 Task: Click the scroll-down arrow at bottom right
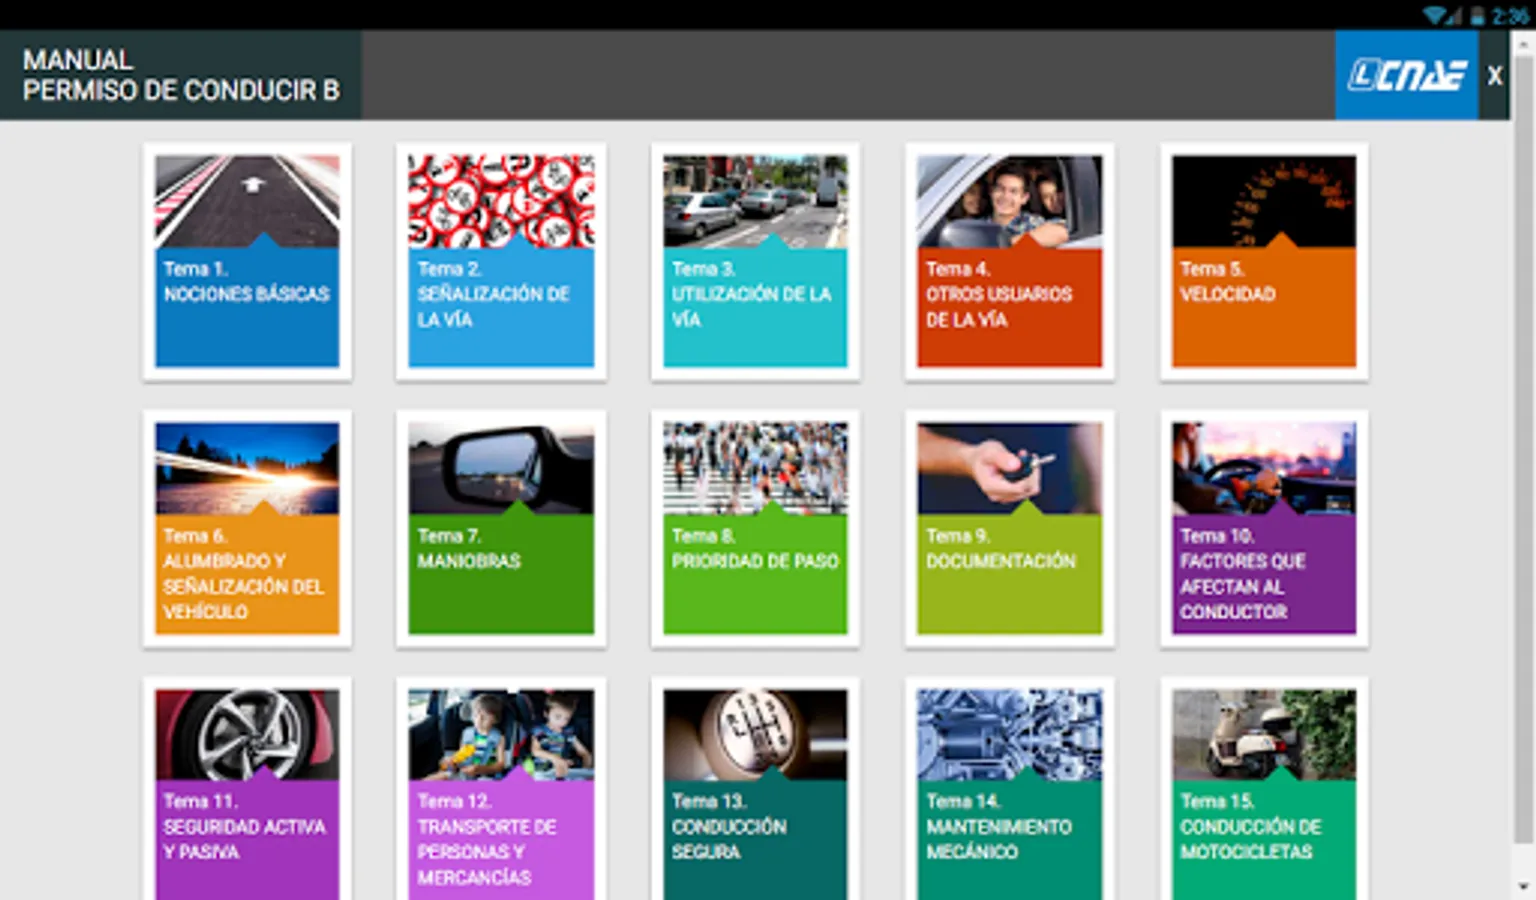point(1523,886)
